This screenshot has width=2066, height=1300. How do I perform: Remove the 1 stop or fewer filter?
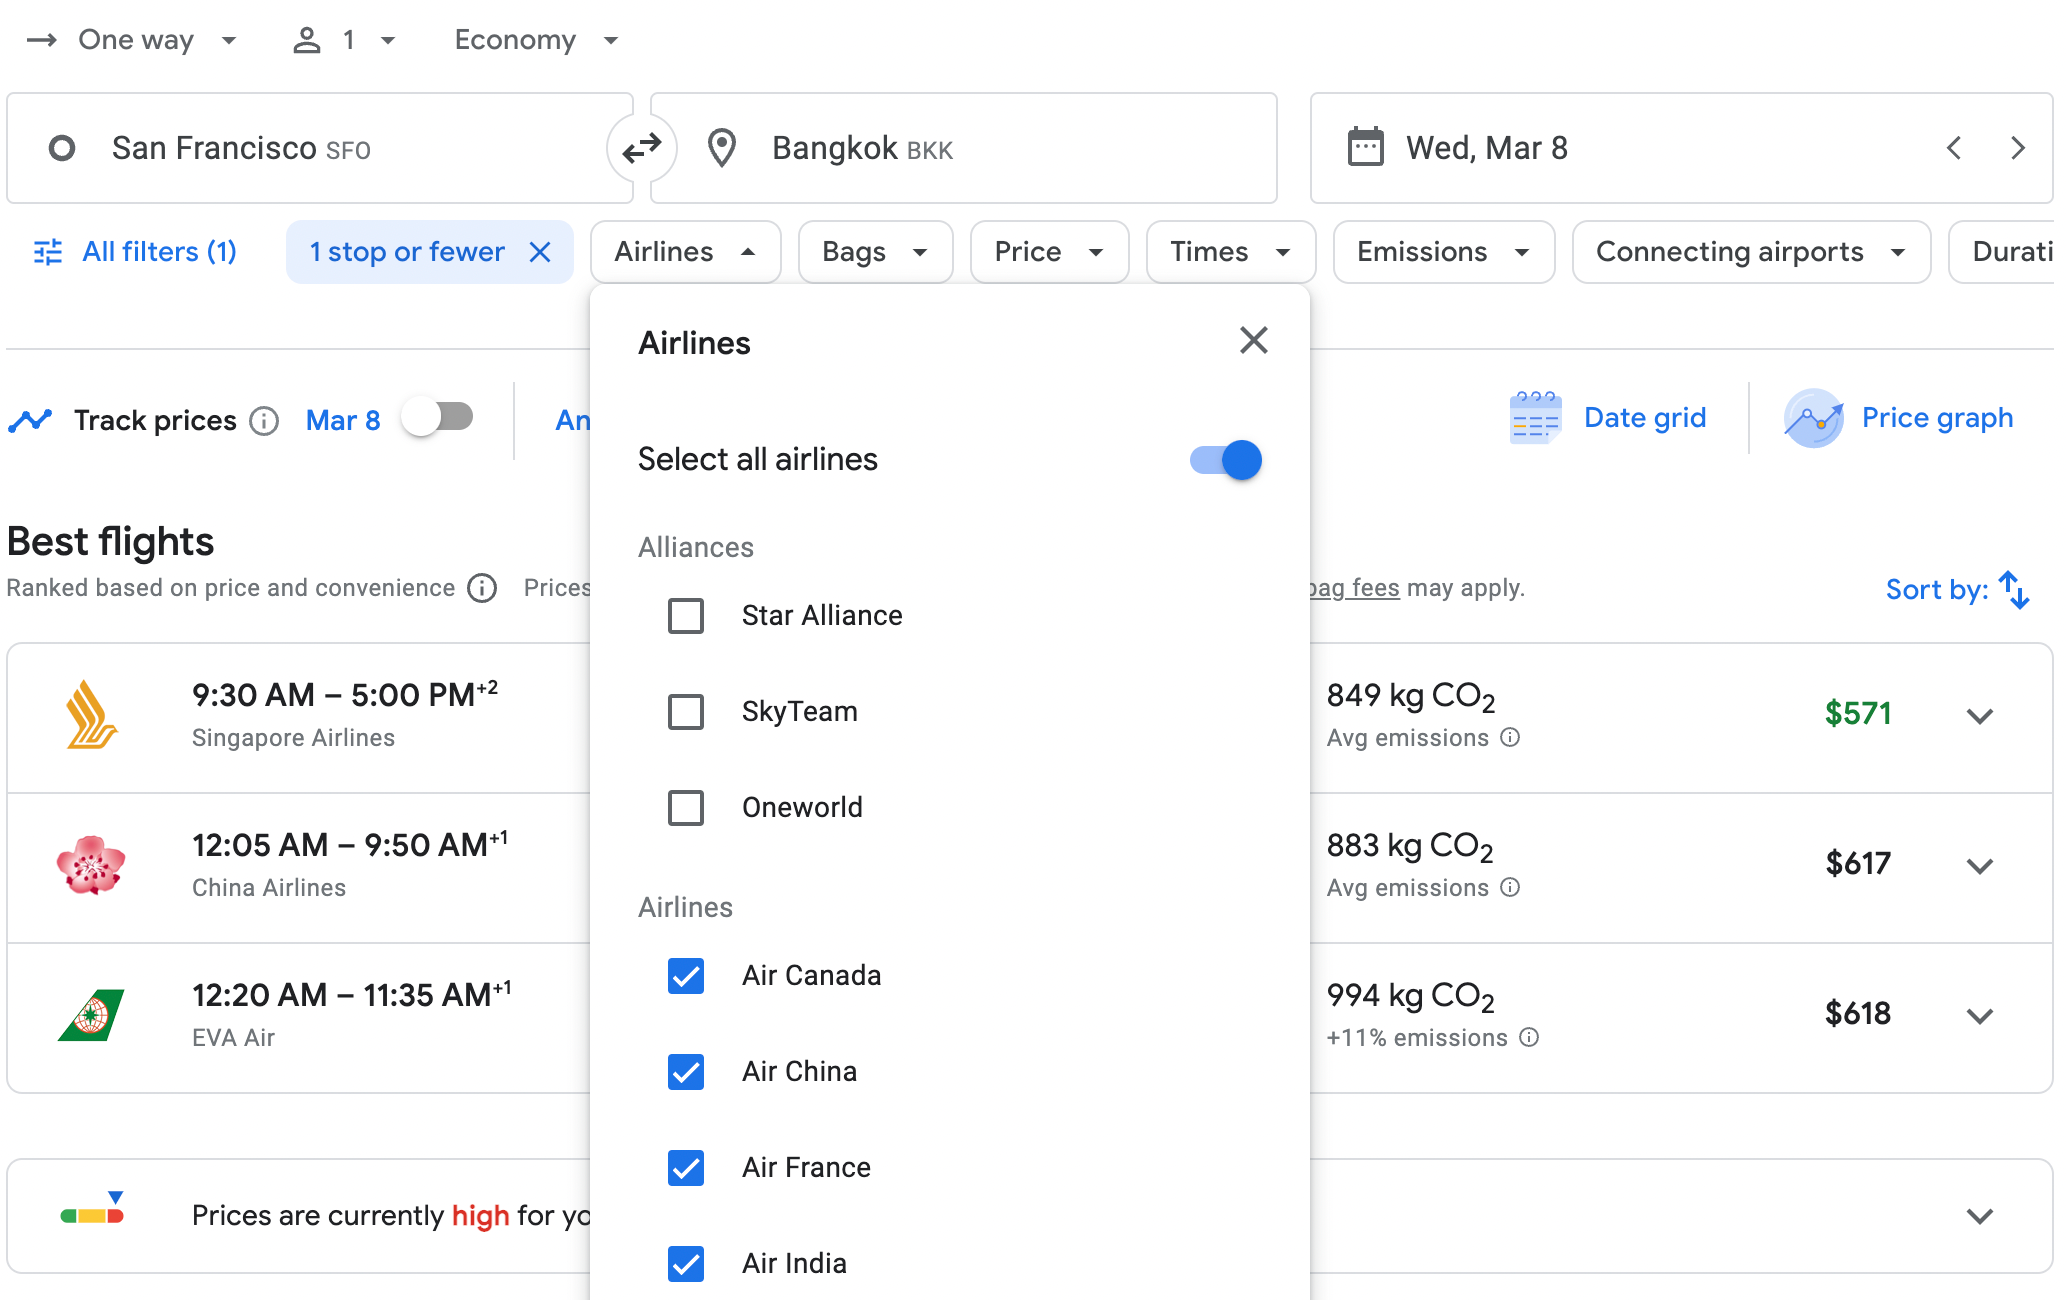click(541, 252)
